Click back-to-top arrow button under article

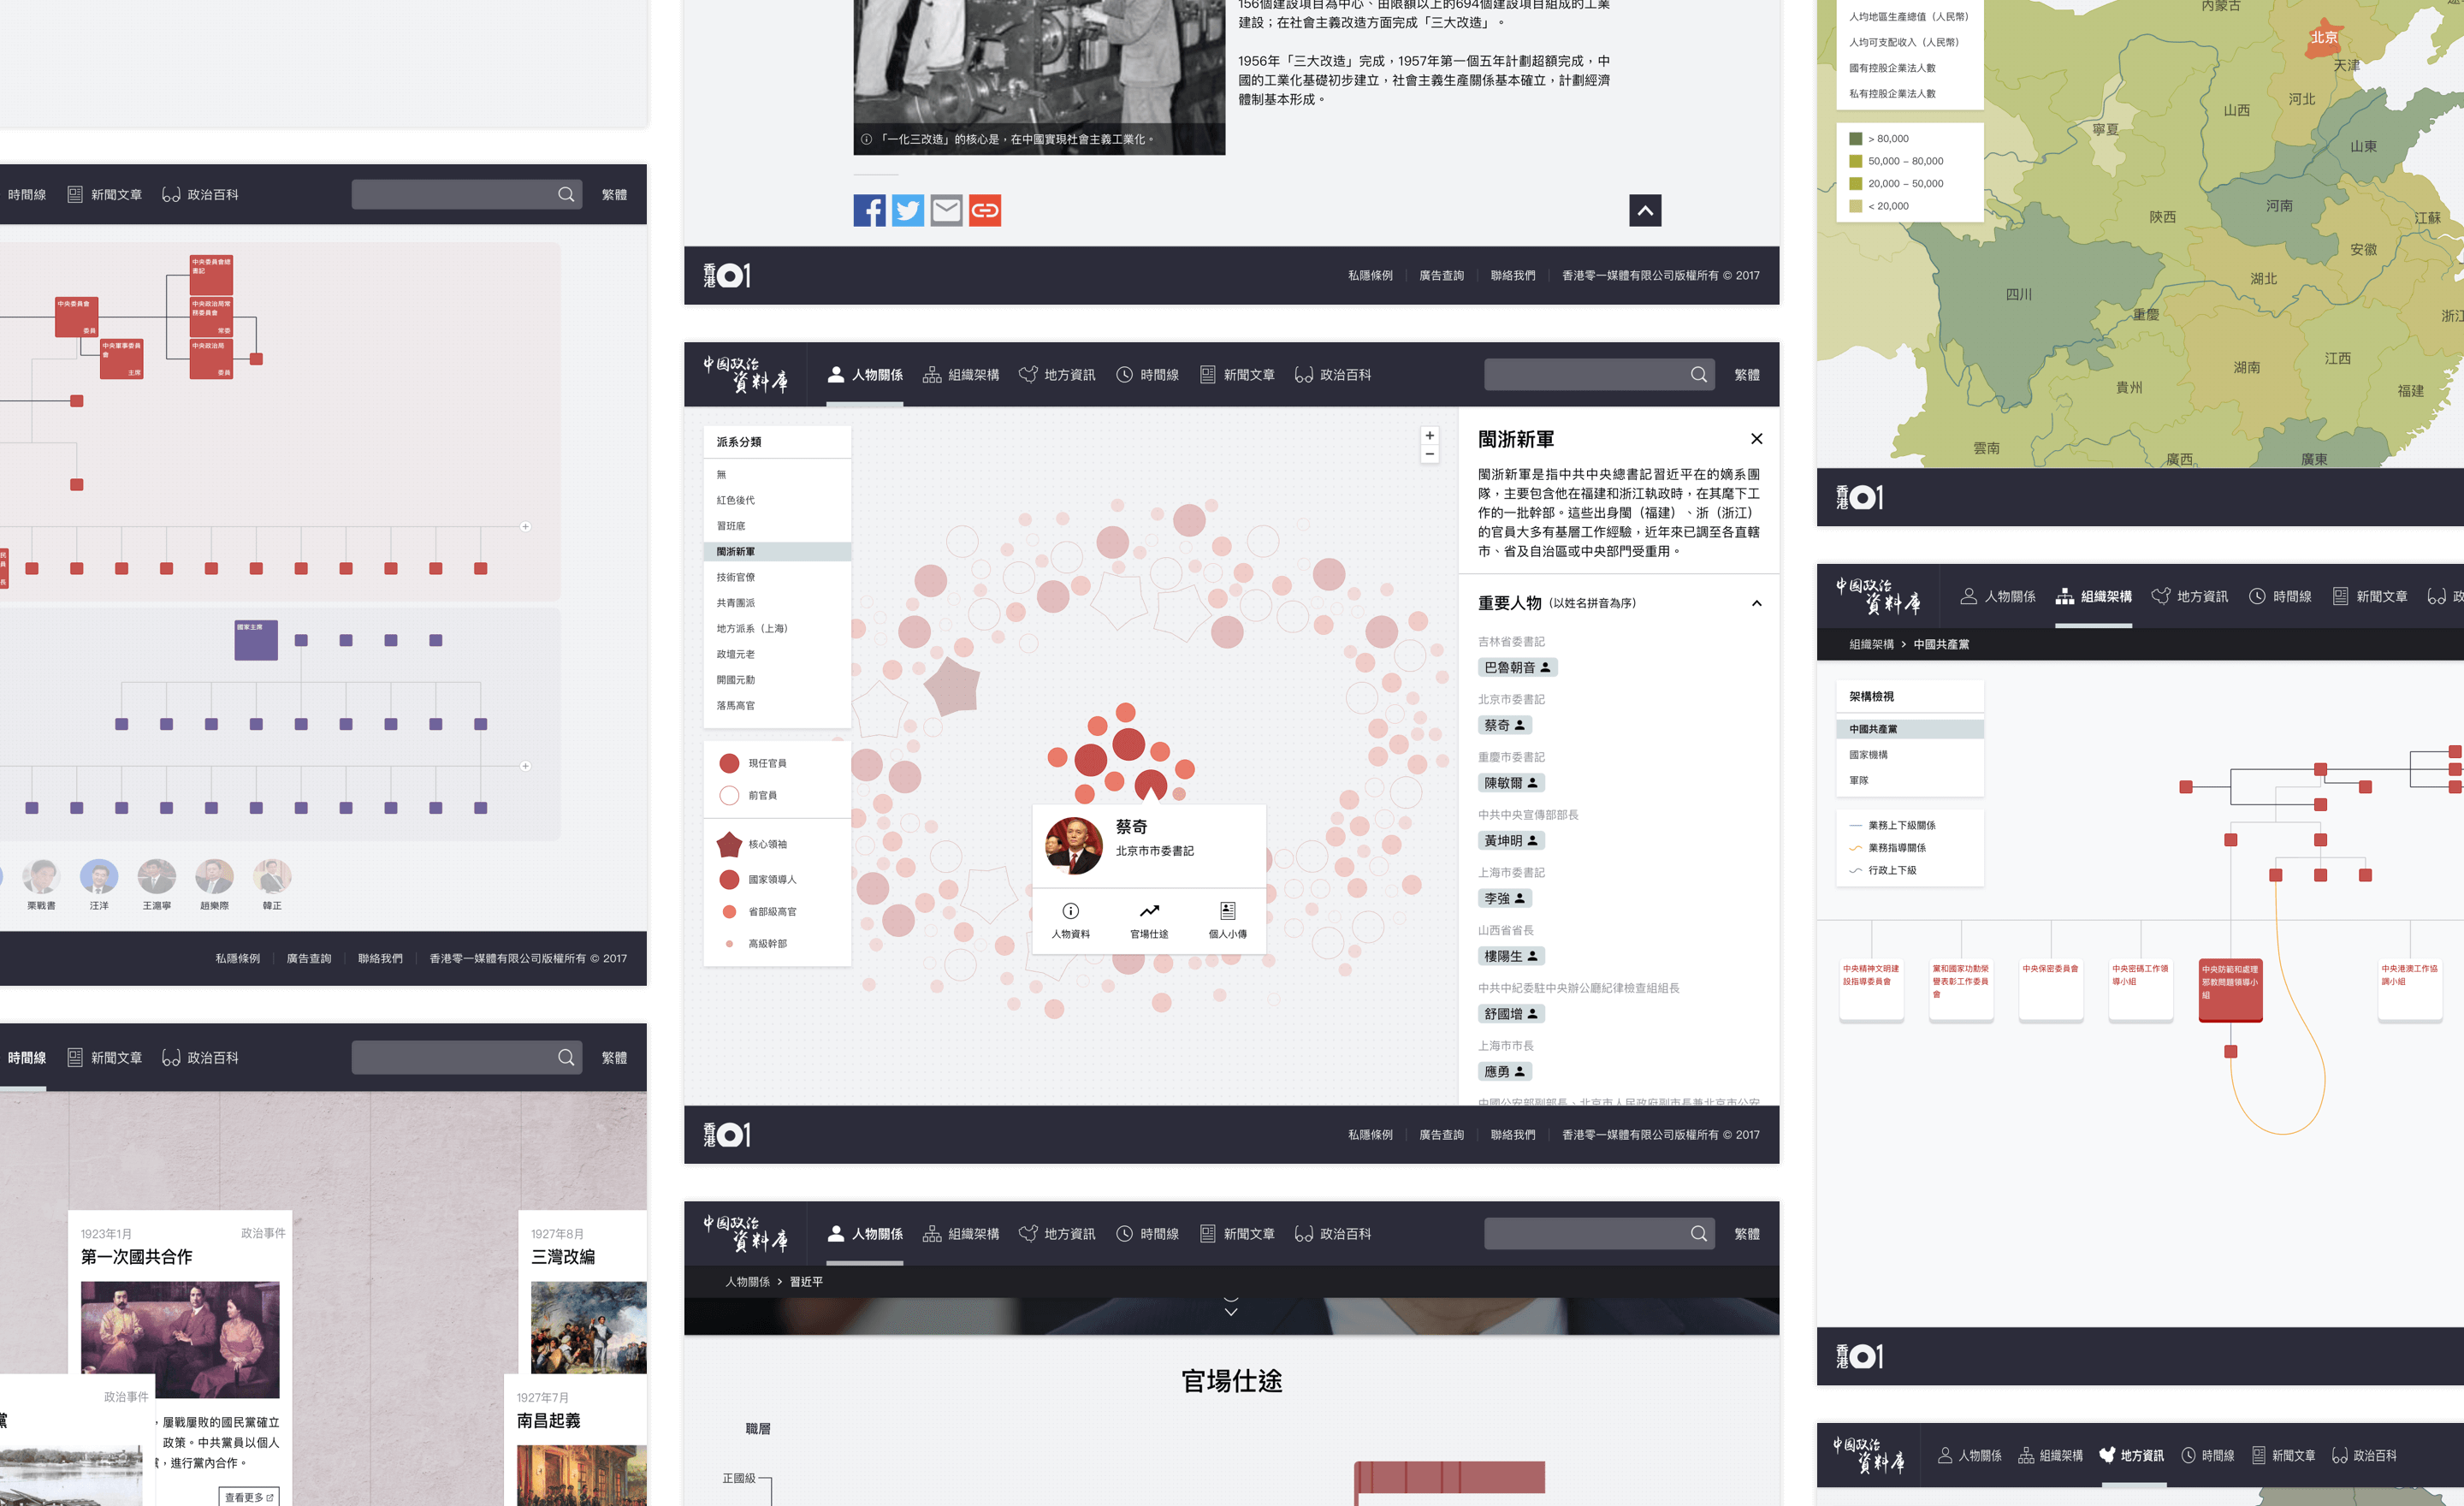(x=1645, y=210)
